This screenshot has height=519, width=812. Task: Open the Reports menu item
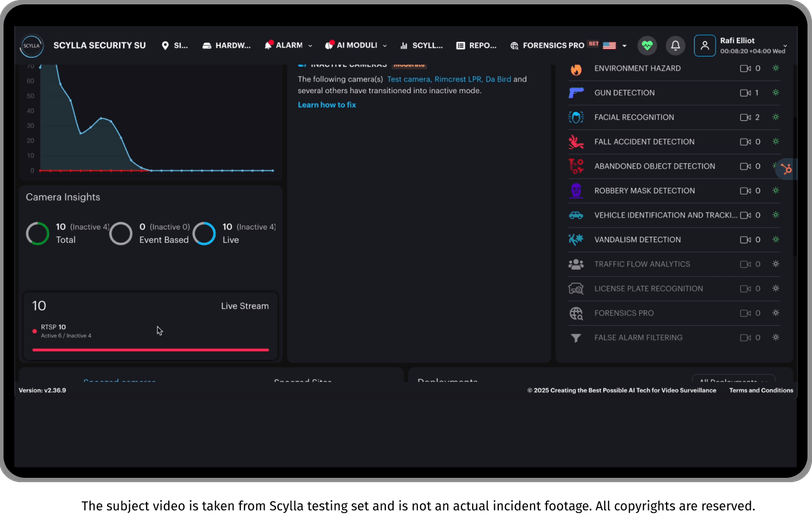[476, 46]
